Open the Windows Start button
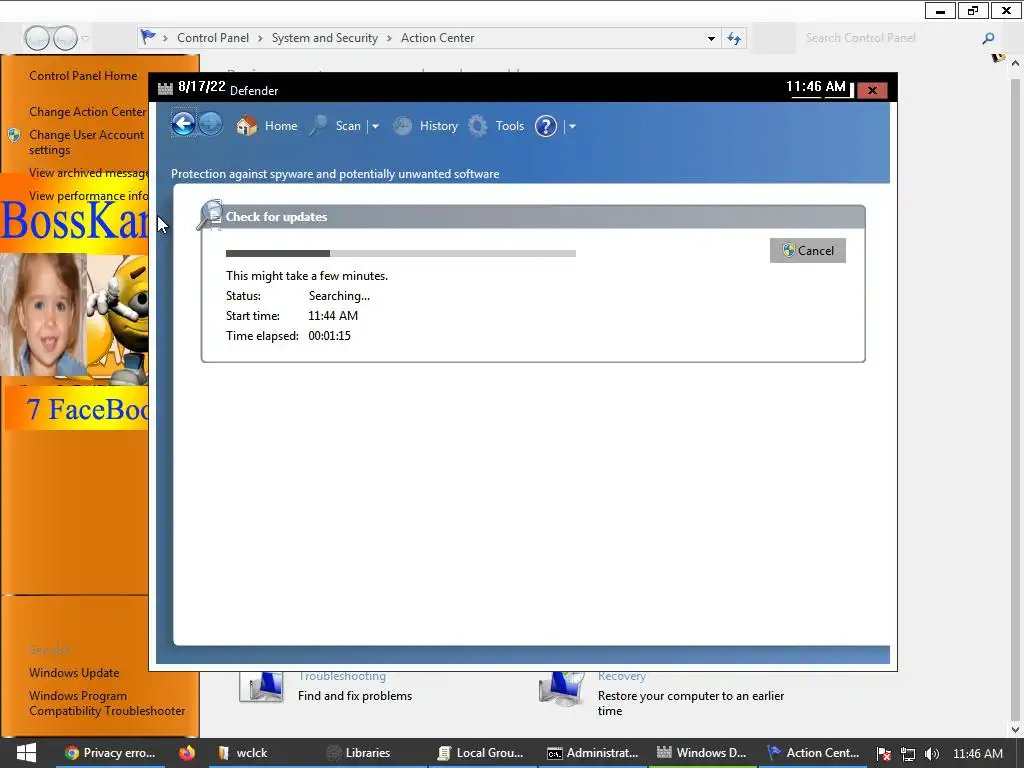The height and width of the screenshot is (768, 1024). pos(26,753)
